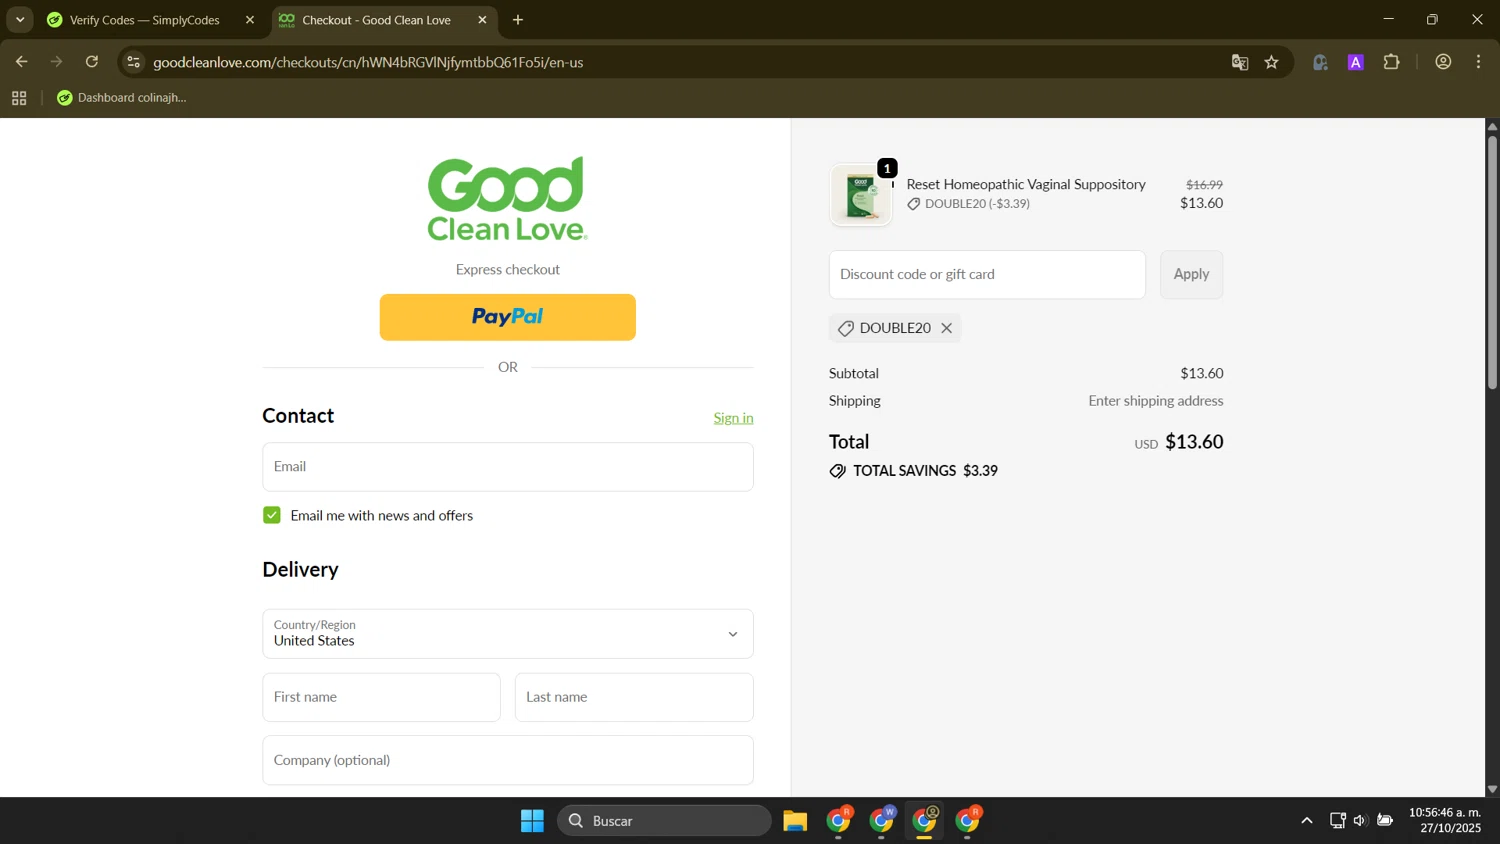Select the Checkout - Good Clean Love tab
This screenshot has width=1500, height=844.
click(376, 20)
